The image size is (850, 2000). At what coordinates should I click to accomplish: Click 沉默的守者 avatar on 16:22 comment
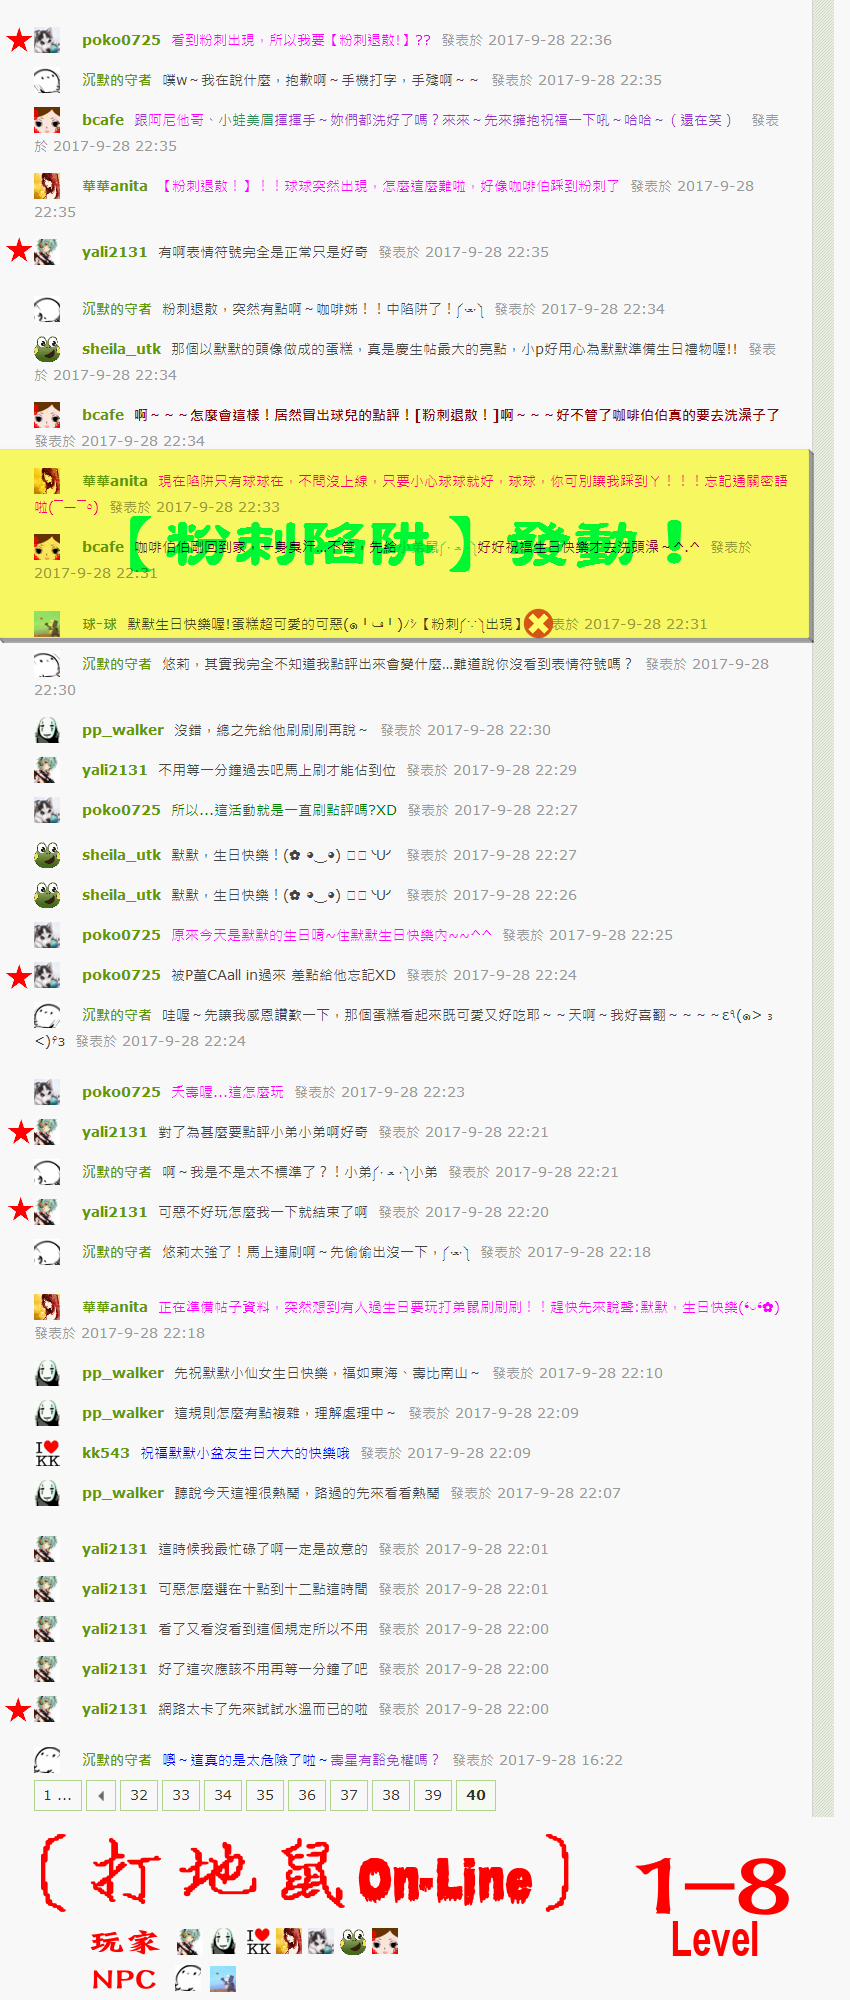pos(47,1760)
